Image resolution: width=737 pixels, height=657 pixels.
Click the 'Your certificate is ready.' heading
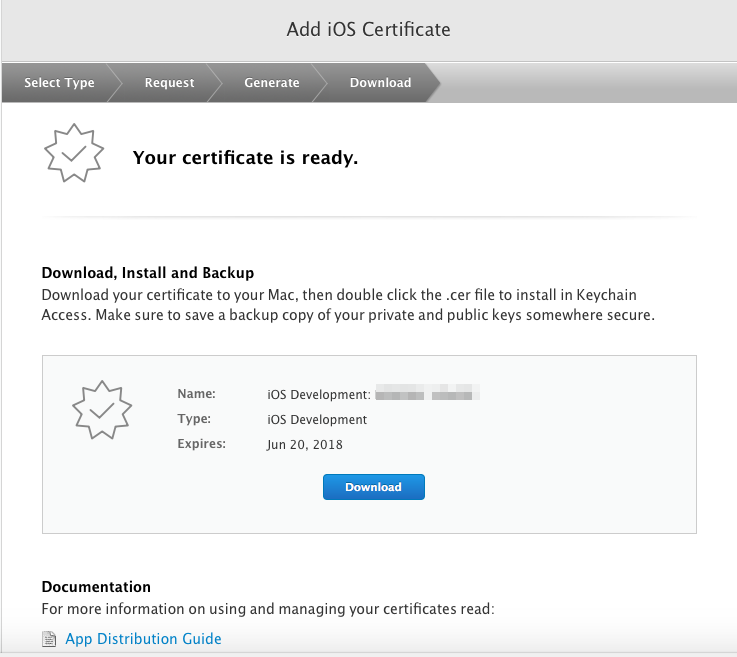(x=245, y=157)
